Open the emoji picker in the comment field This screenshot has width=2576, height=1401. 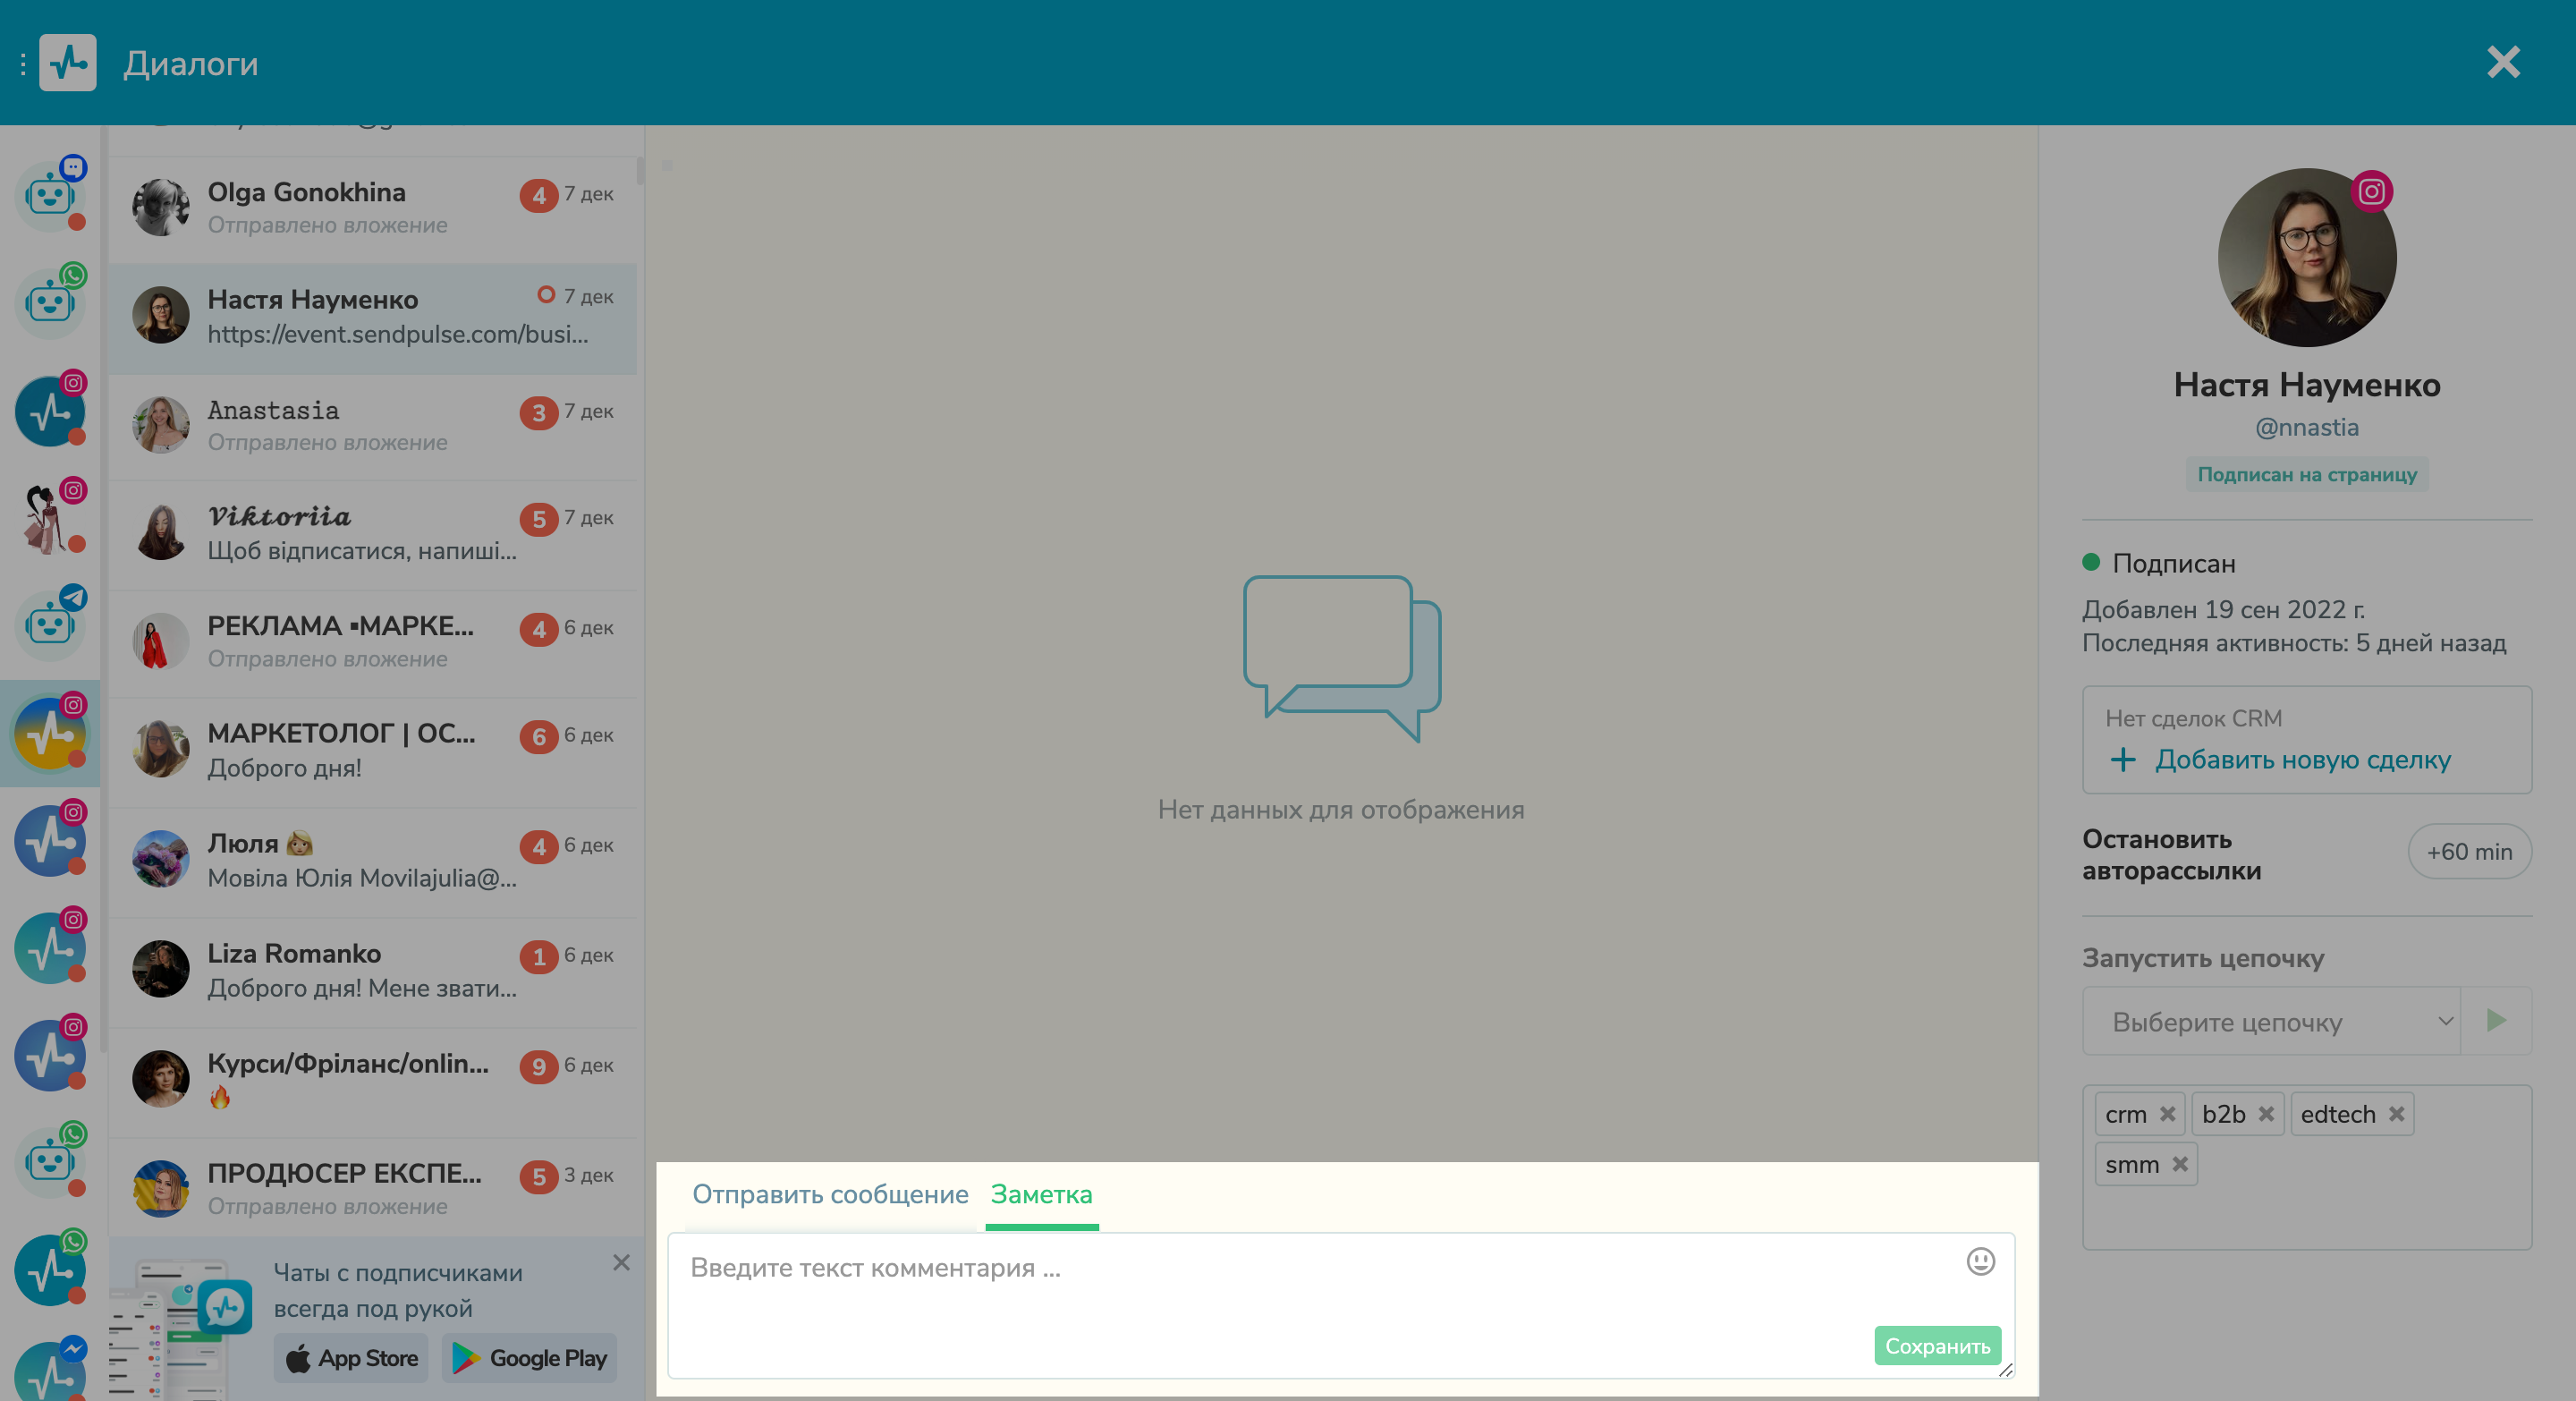pos(1980,1261)
